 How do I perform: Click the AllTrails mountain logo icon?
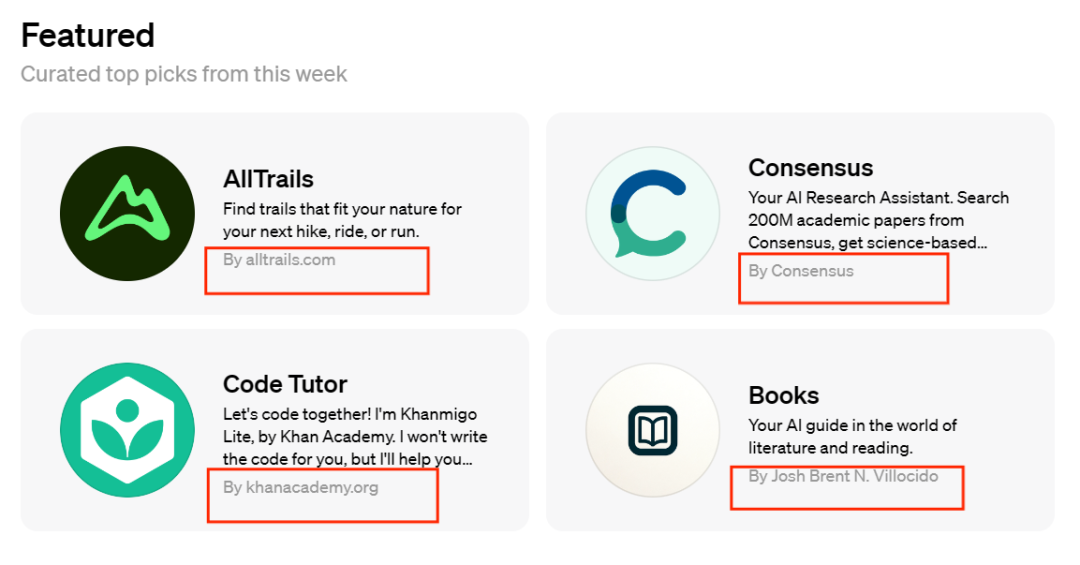[x=127, y=213]
